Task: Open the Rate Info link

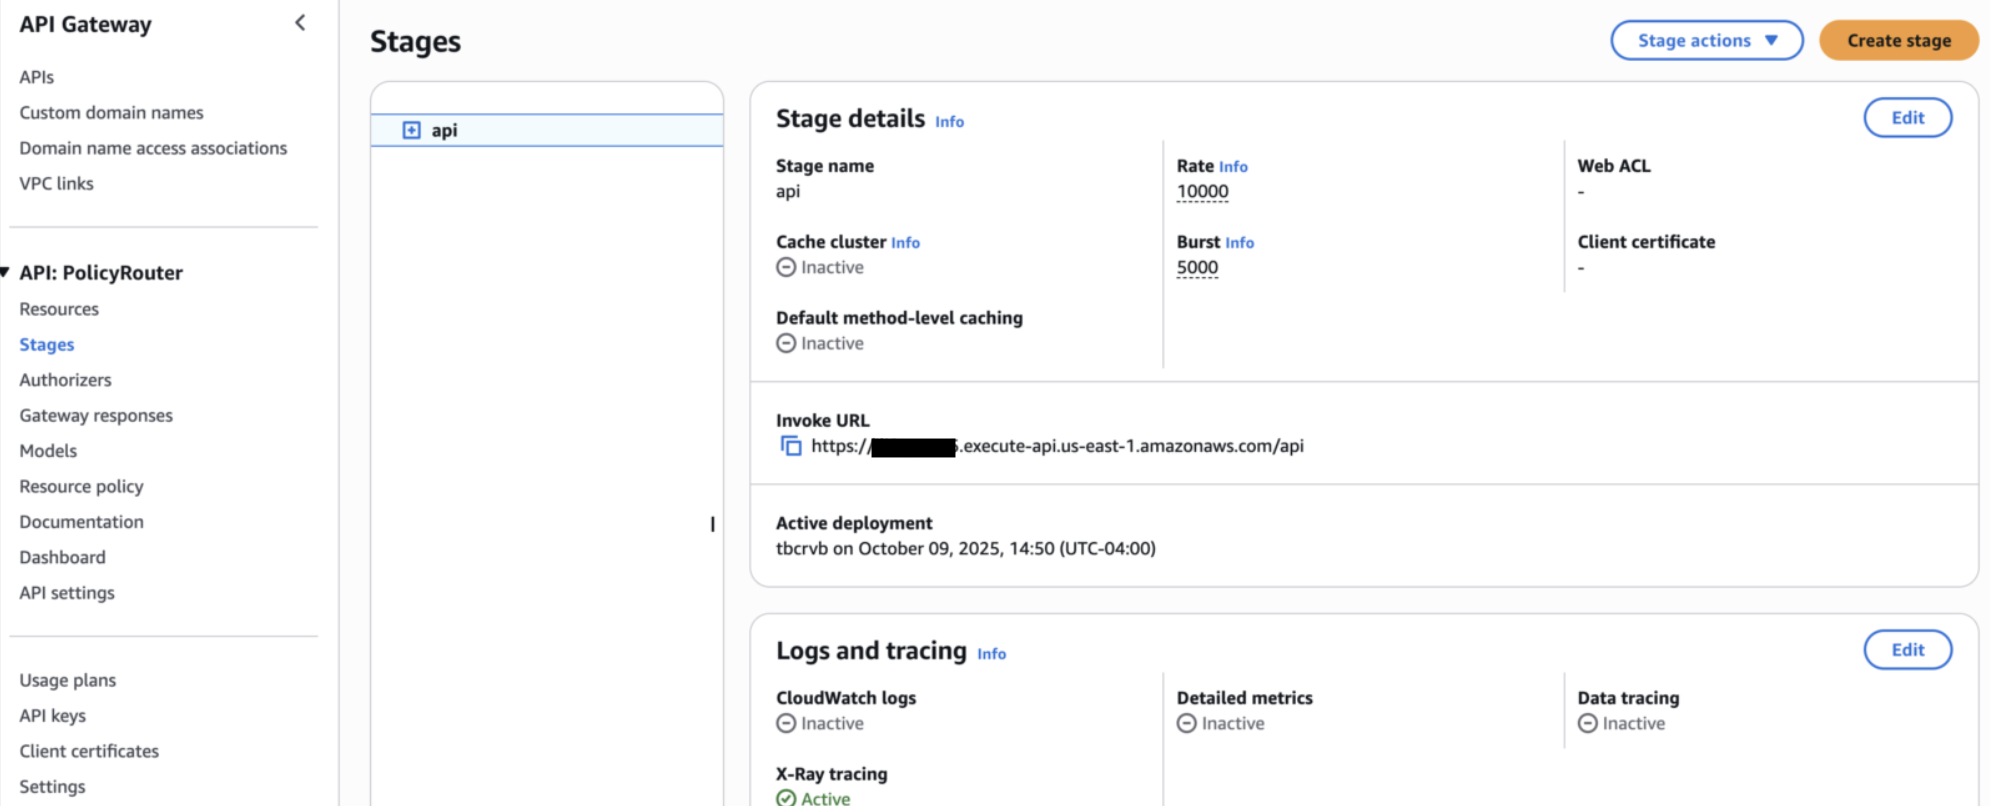Action: coord(1233,167)
